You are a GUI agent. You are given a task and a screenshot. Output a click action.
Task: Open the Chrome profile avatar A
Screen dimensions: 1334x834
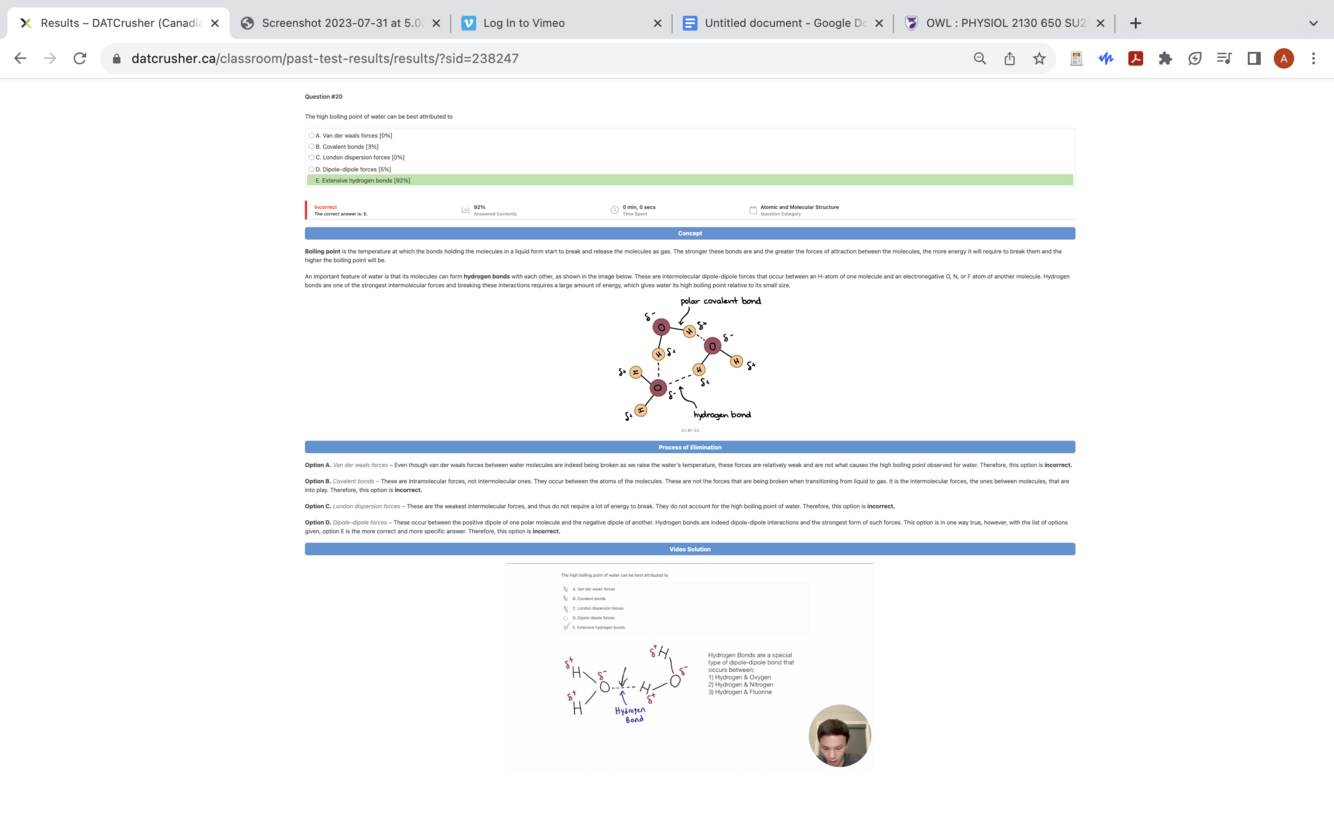(x=1284, y=58)
